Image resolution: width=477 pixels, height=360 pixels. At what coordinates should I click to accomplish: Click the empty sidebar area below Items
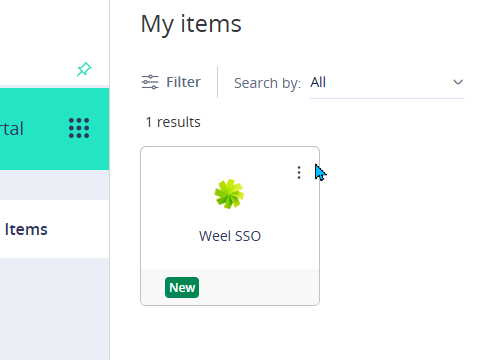[54, 309]
